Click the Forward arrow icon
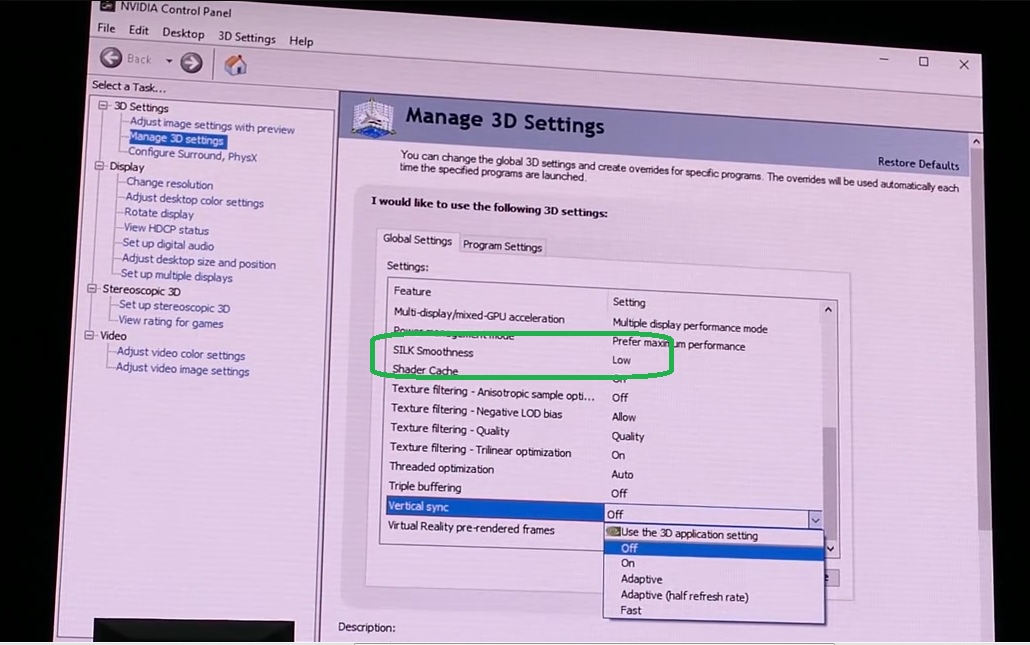 point(191,62)
